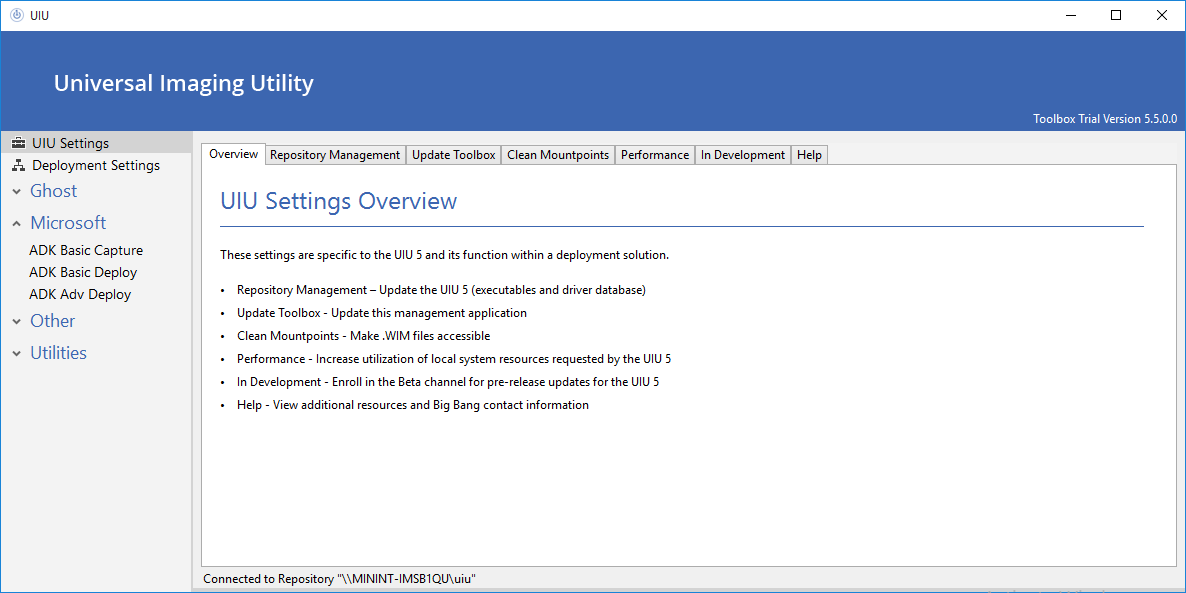The height and width of the screenshot is (593, 1186).
Task: Expand the Other section chevron
Action: coord(17,322)
